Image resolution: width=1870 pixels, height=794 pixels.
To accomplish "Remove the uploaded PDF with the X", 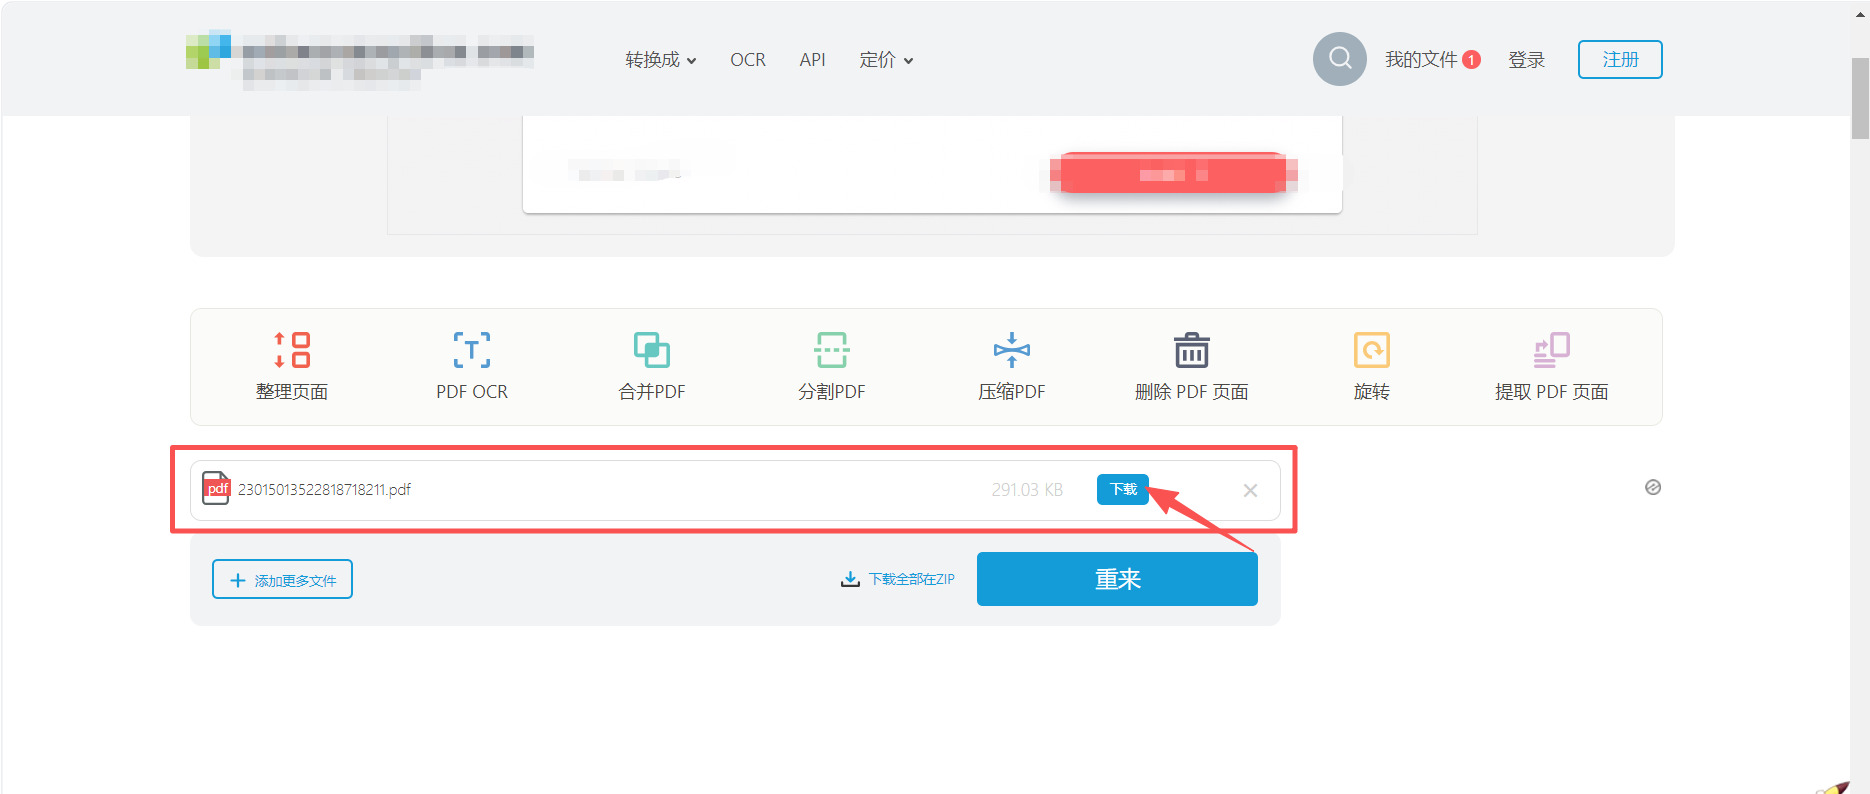I will [x=1250, y=490].
